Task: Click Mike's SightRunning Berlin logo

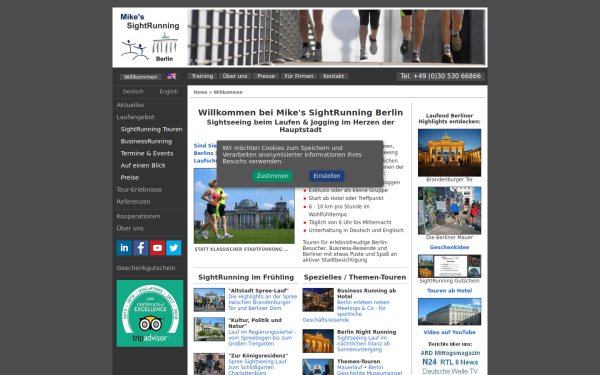Action: pos(150,38)
